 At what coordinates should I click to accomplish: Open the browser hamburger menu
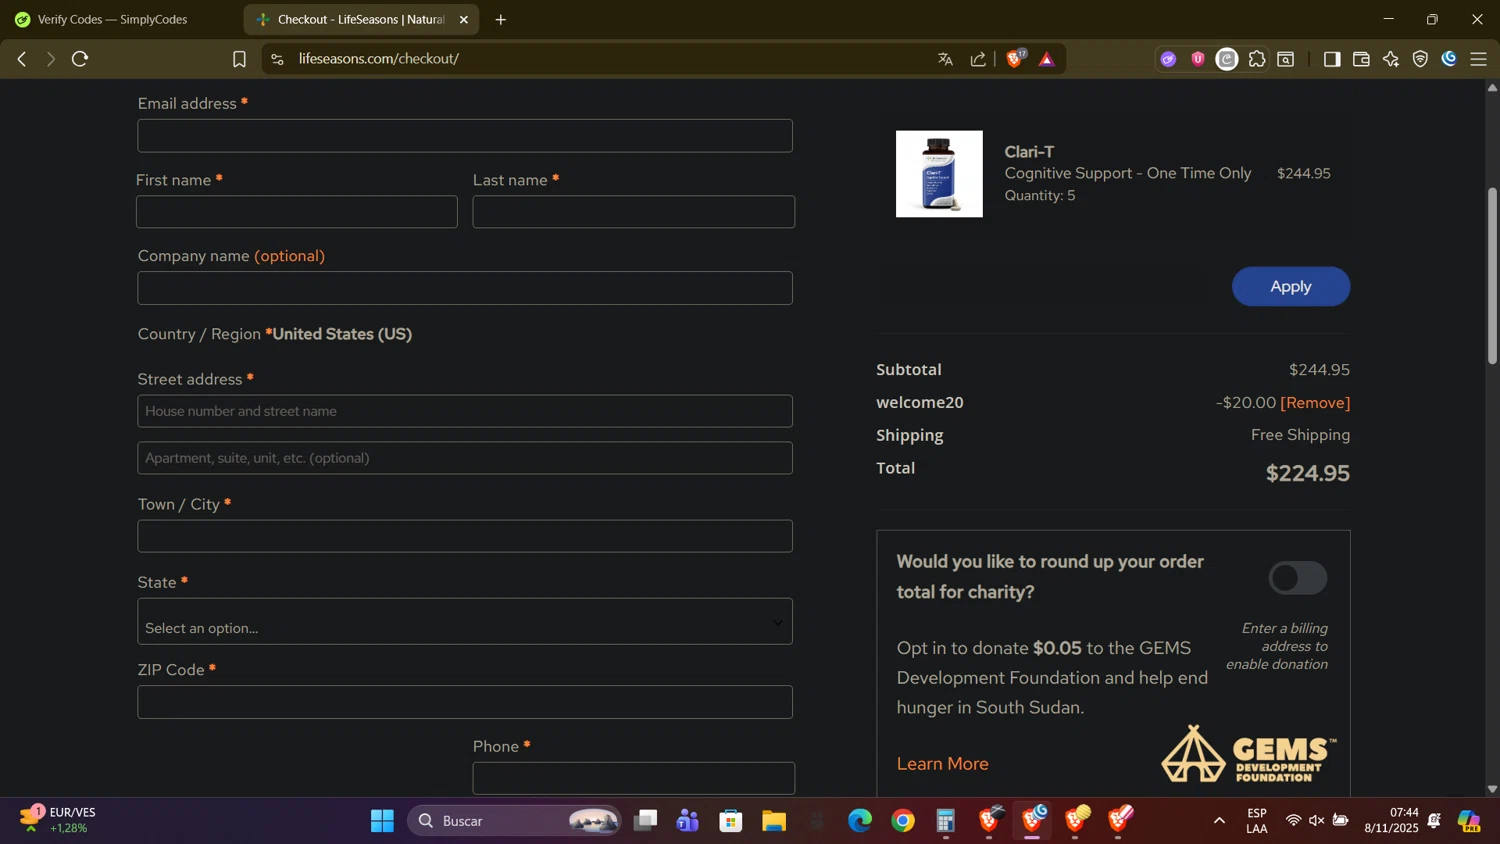pyautogui.click(x=1479, y=59)
